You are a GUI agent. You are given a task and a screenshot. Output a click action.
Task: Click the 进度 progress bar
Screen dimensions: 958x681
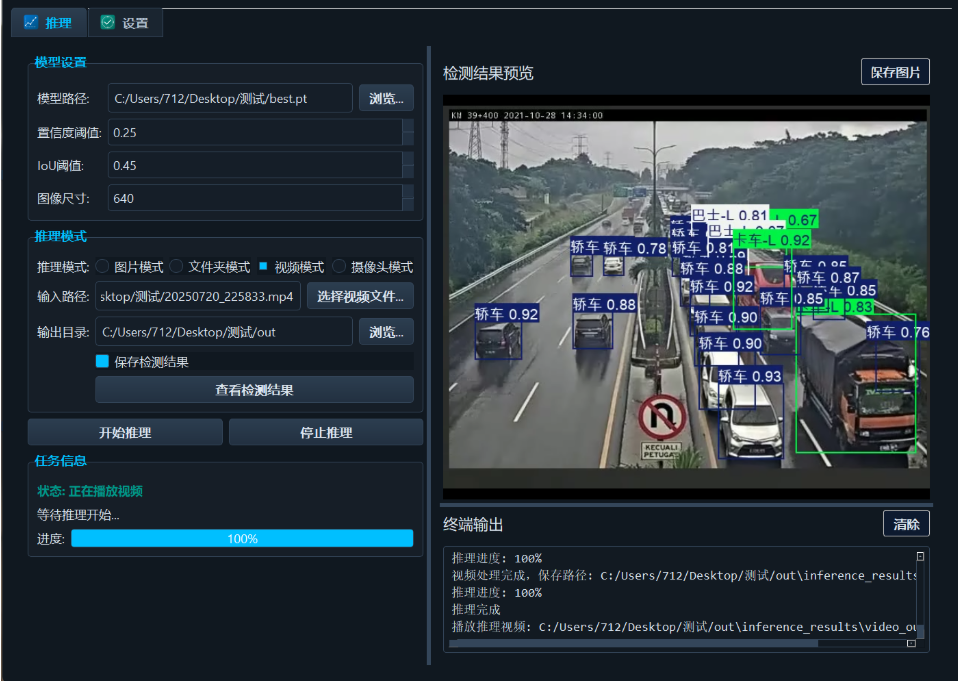pyautogui.click(x=245, y=538)
